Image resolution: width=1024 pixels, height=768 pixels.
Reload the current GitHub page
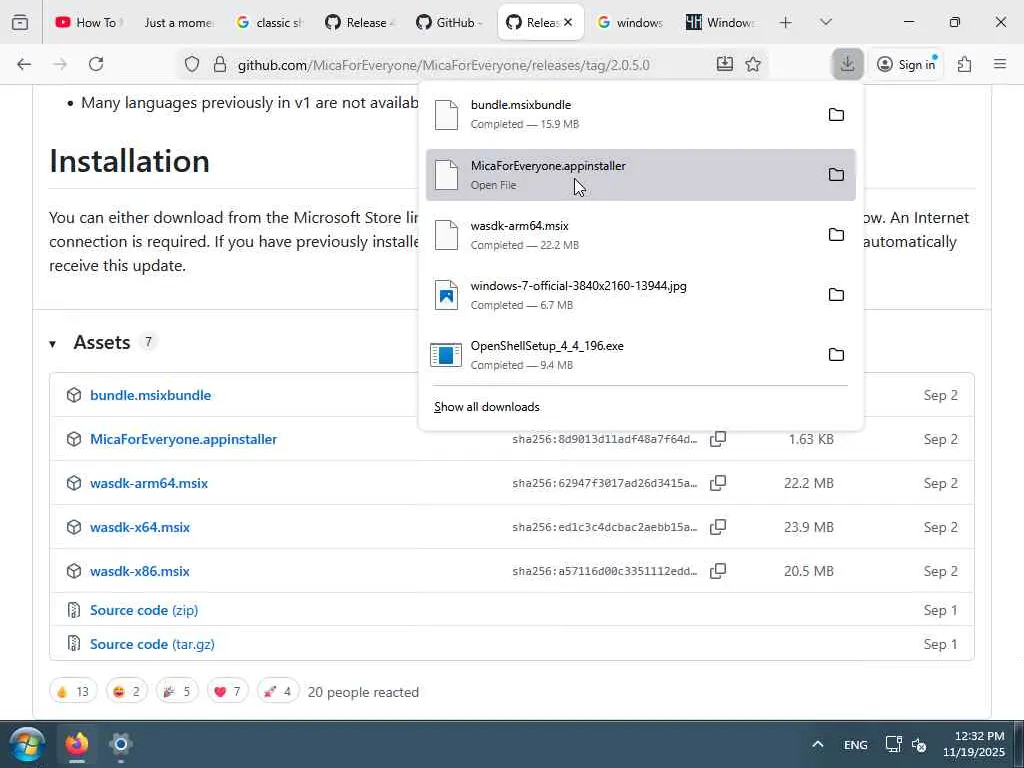96,64
